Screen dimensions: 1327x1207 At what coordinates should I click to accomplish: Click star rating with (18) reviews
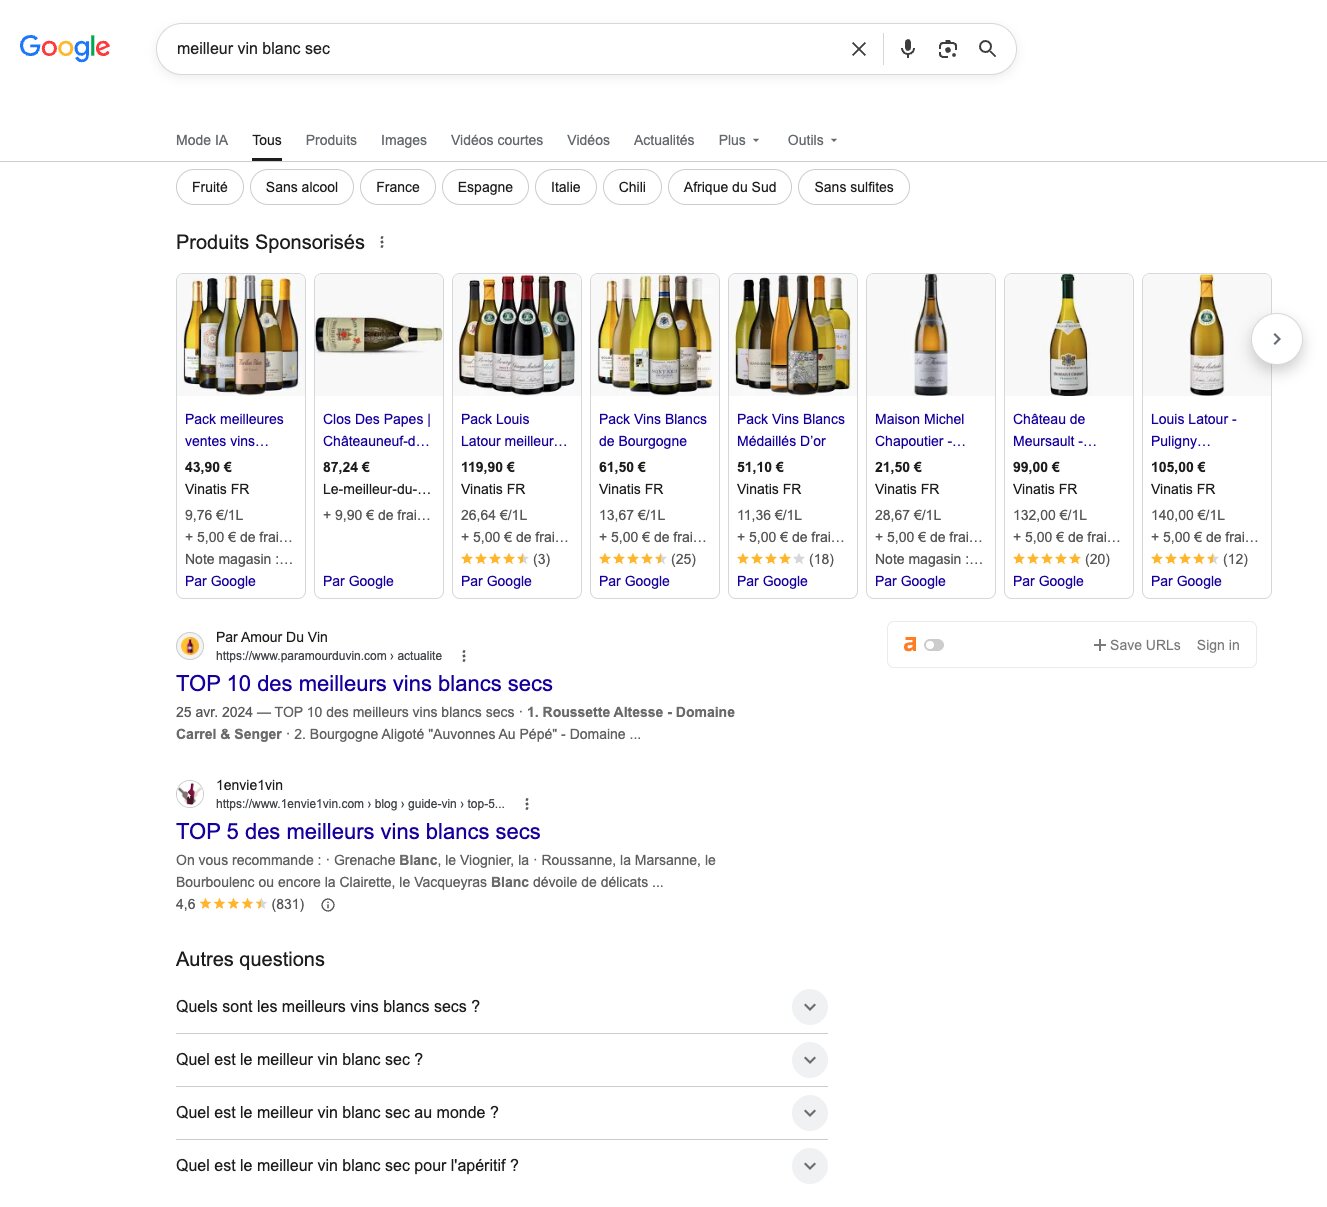[785, 559]
